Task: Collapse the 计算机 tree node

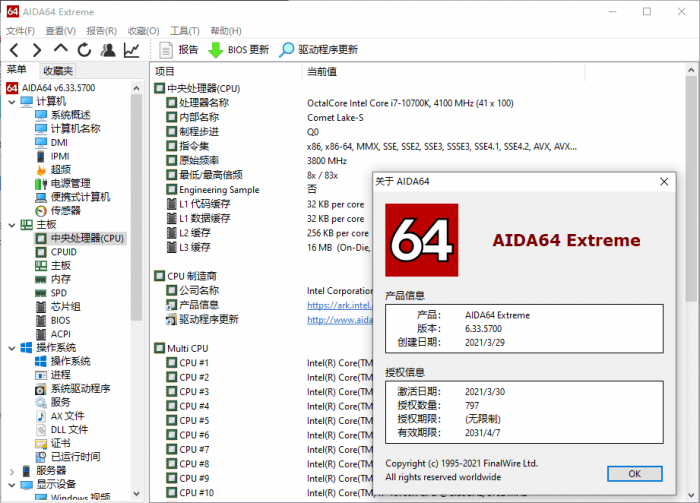Action: [11, 102]
